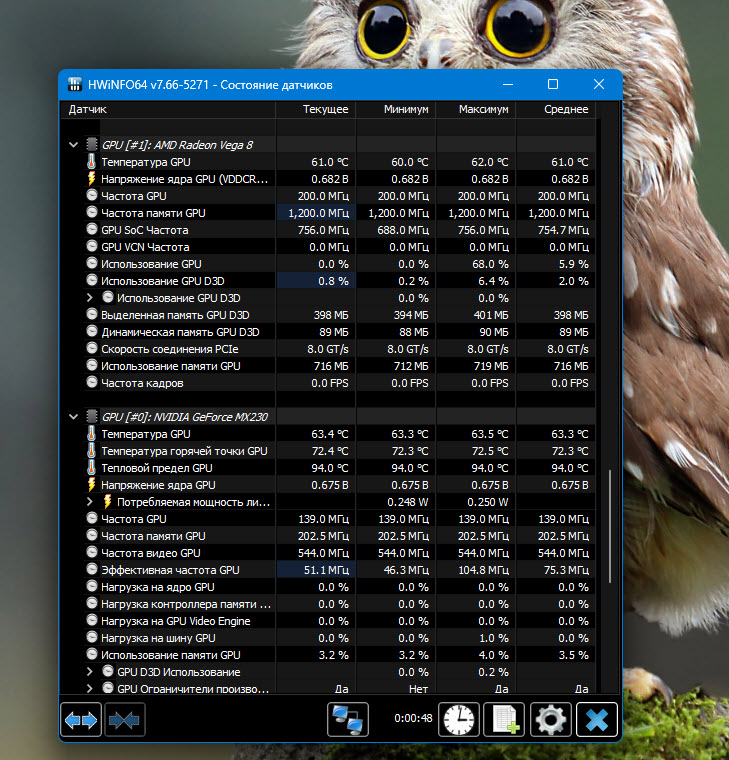Click the Минимум column header
The width and height of the screenshot is (729, 760).
point(396,109)
